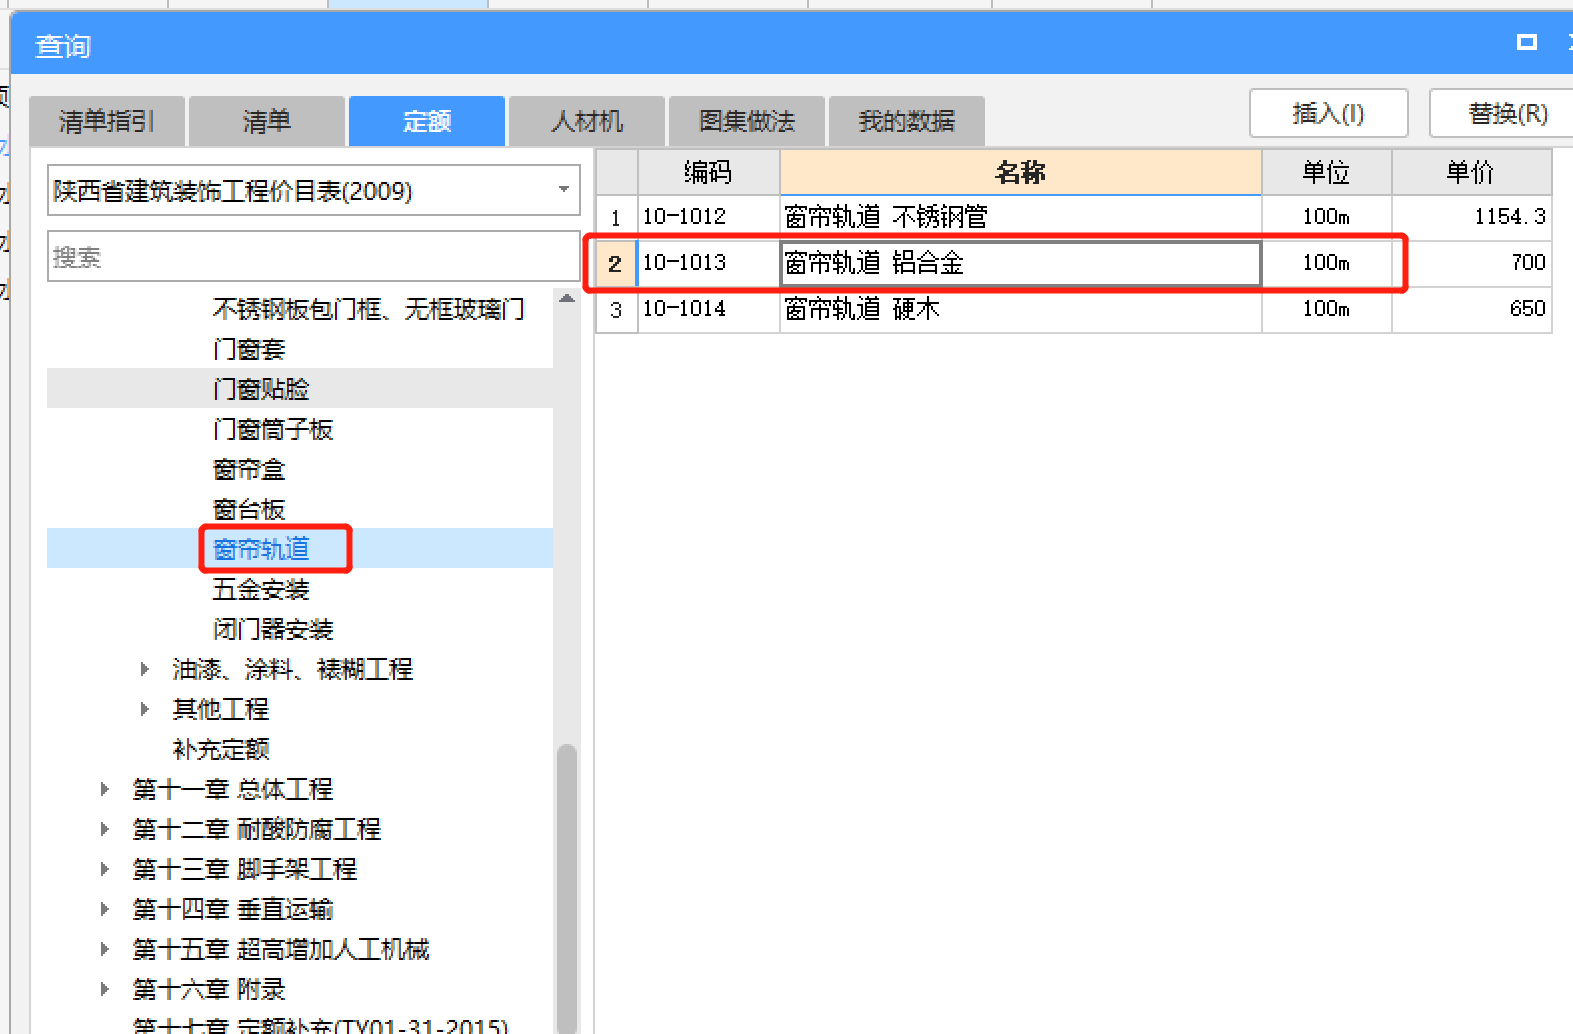Viewport: 1573px width, 1034px height.
Task: Expand 第十一章 总体工程 arrow
Action: point(105,789)
